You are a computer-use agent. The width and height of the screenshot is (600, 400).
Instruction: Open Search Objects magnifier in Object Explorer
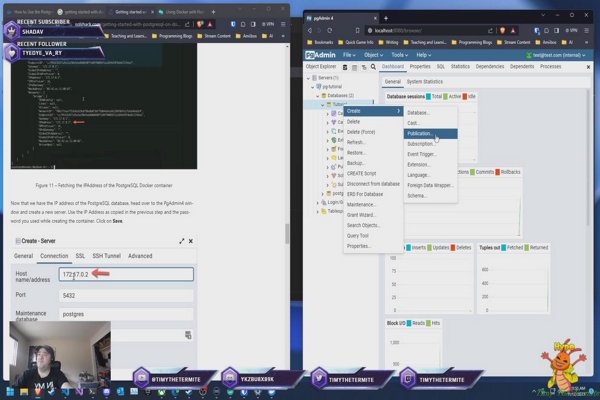click(373, 67)
